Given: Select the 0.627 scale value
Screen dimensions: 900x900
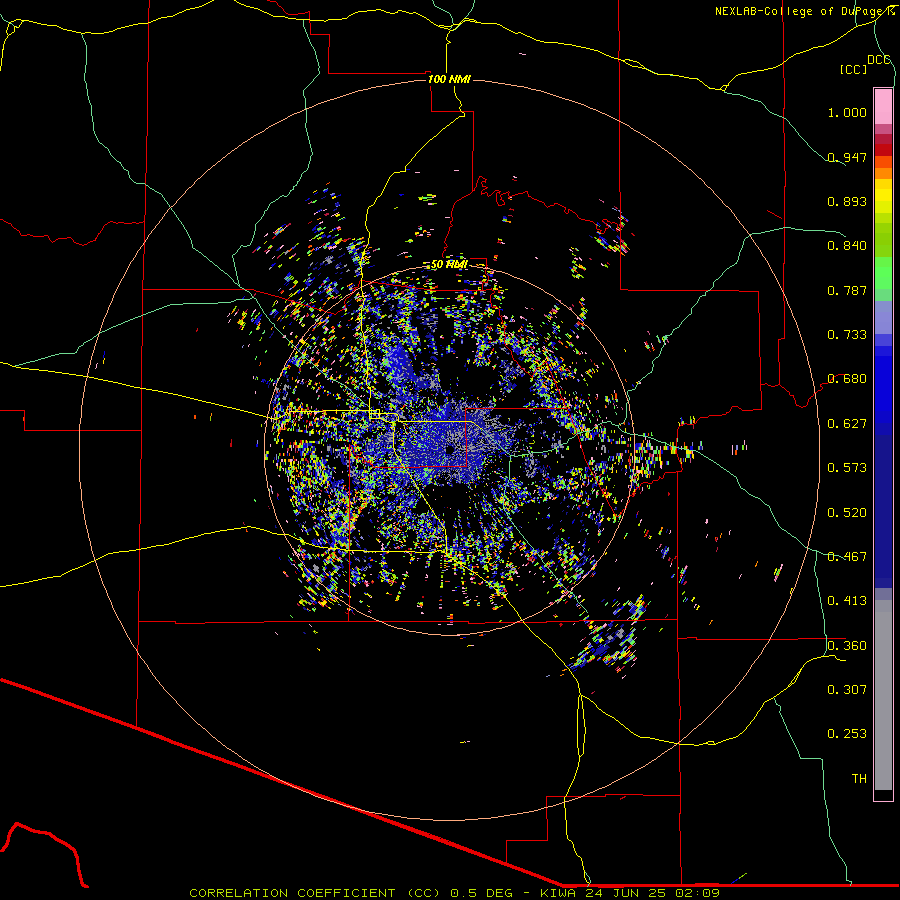Looking at the screenshot, I should coord(847,424).
